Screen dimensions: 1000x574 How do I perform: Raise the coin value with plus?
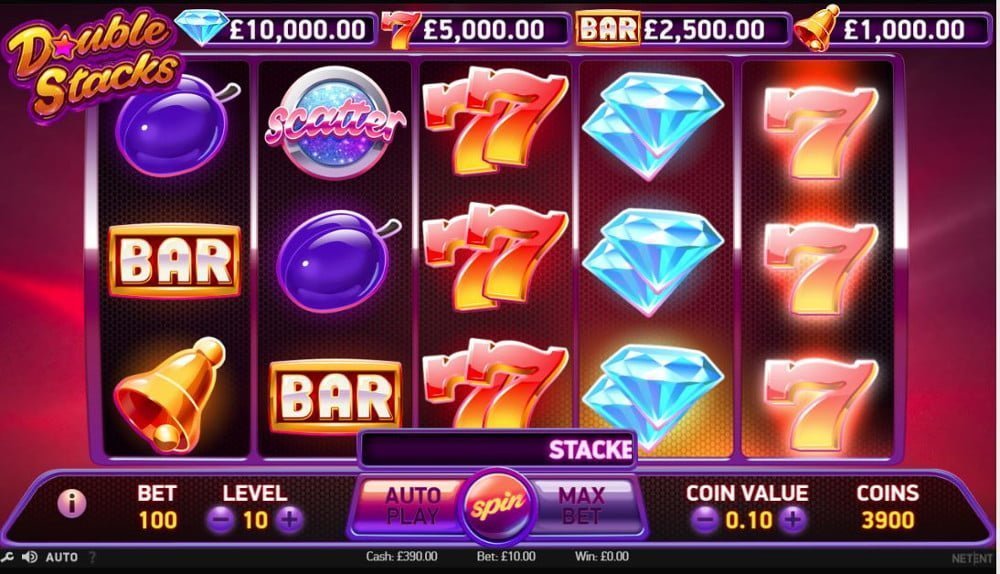pos(793,520)
